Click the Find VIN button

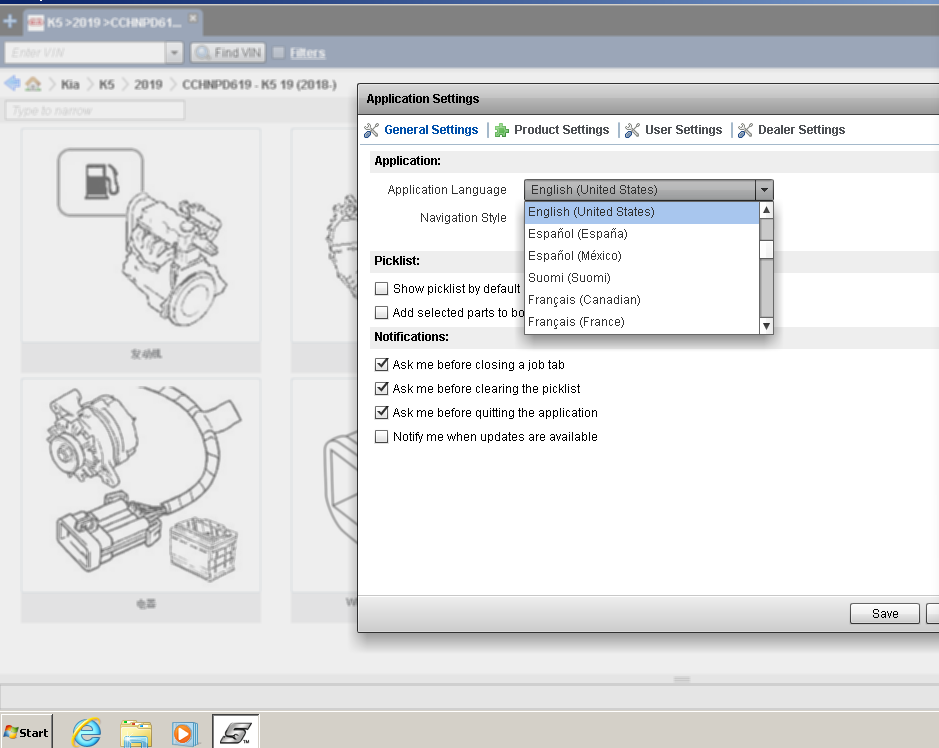pyautogui.click(x=228, y=53)
